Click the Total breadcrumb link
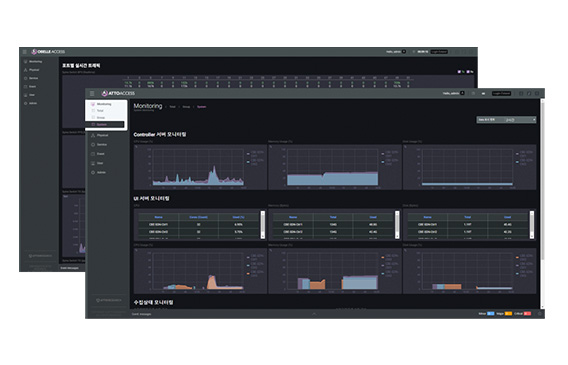 coord(173,107)
